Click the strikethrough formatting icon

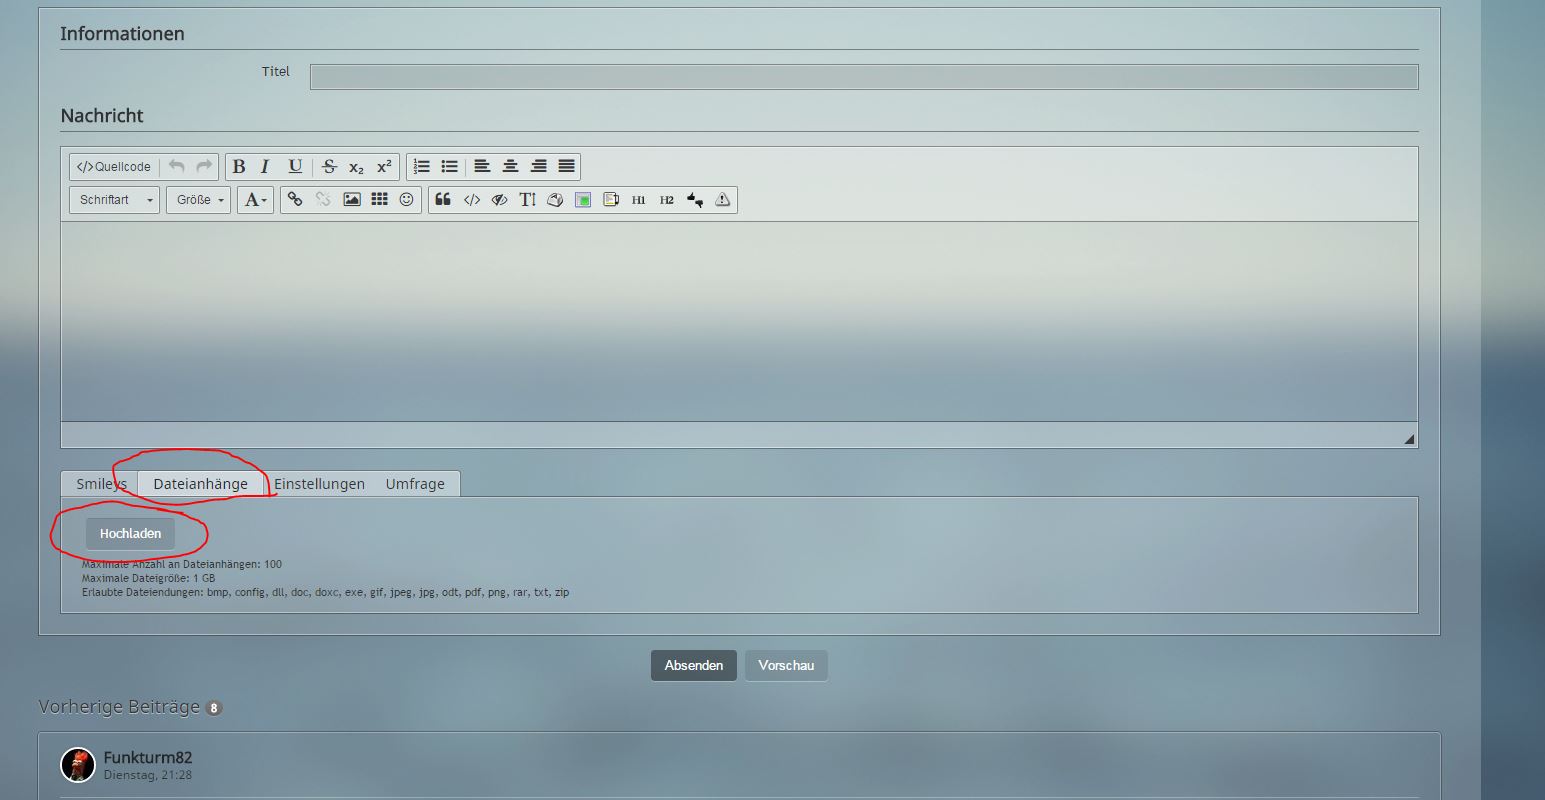pyautogui.click(x=329, y=167)
